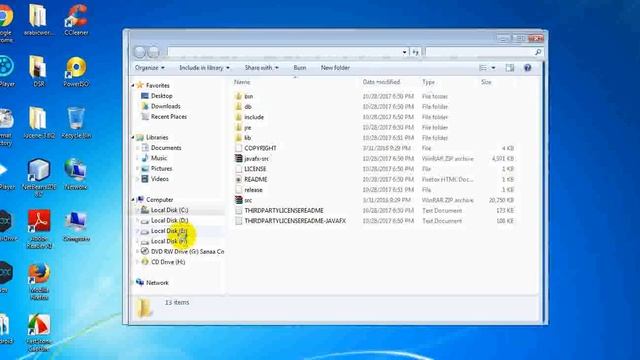This screenshot has width=640, height=360.
Task: Select THIRDPARTYLICENSEREADME-JAVAFX file name
Action: pyautogui.click(x=295, y=221)
